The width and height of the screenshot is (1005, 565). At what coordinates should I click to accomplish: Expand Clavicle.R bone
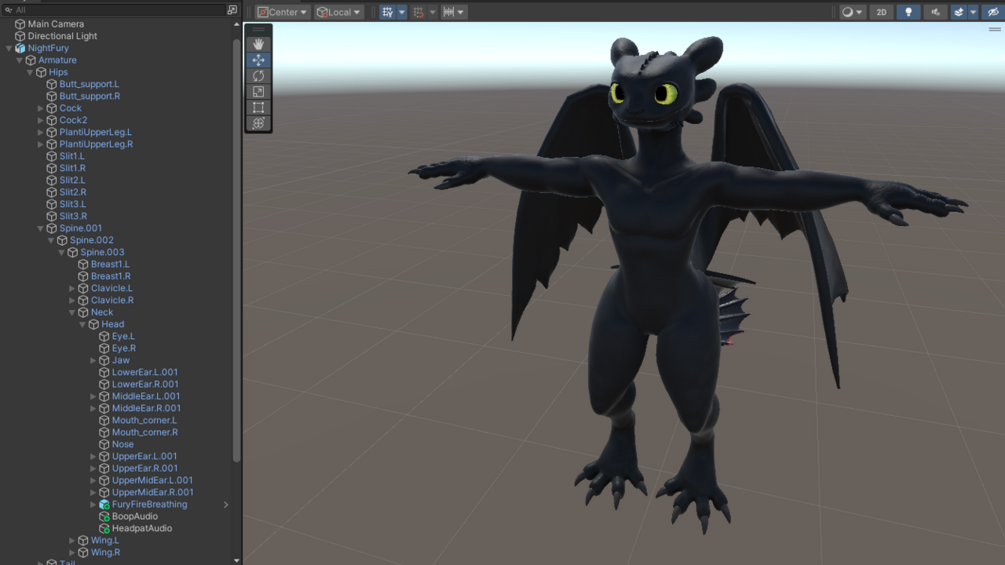pyautogui.click(x=72, y=300)
